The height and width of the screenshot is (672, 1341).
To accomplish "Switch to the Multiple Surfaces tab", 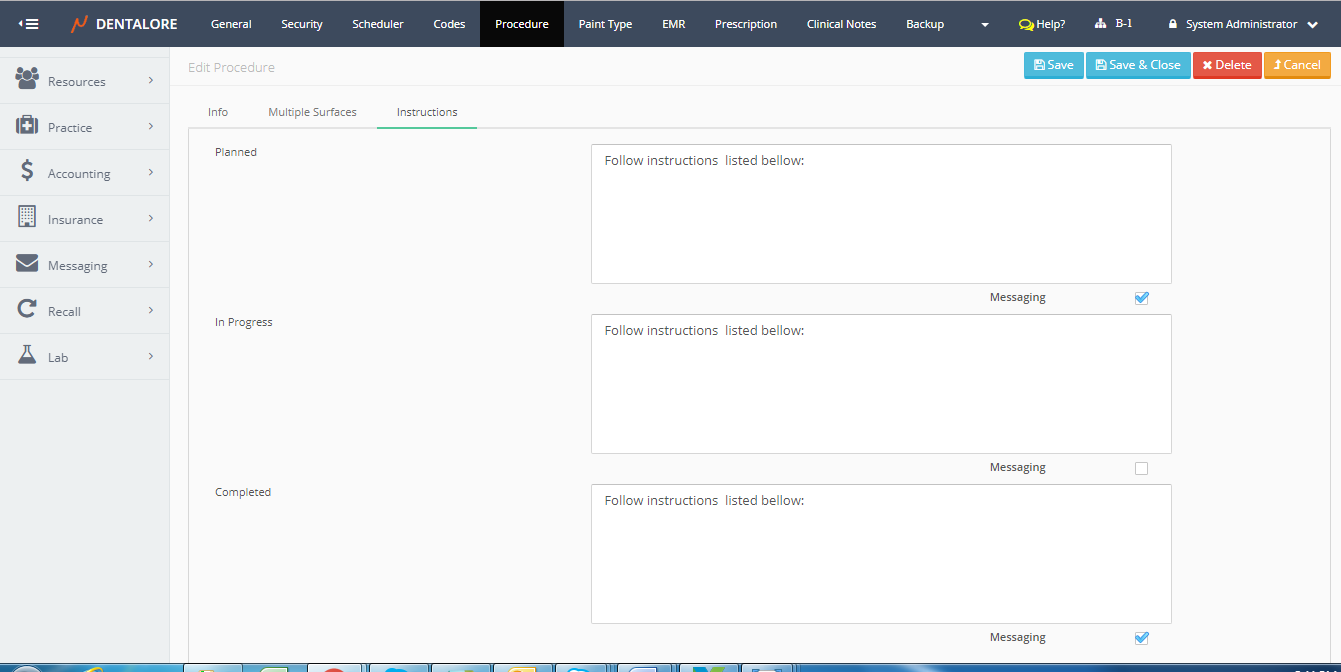I will (312, 112).
